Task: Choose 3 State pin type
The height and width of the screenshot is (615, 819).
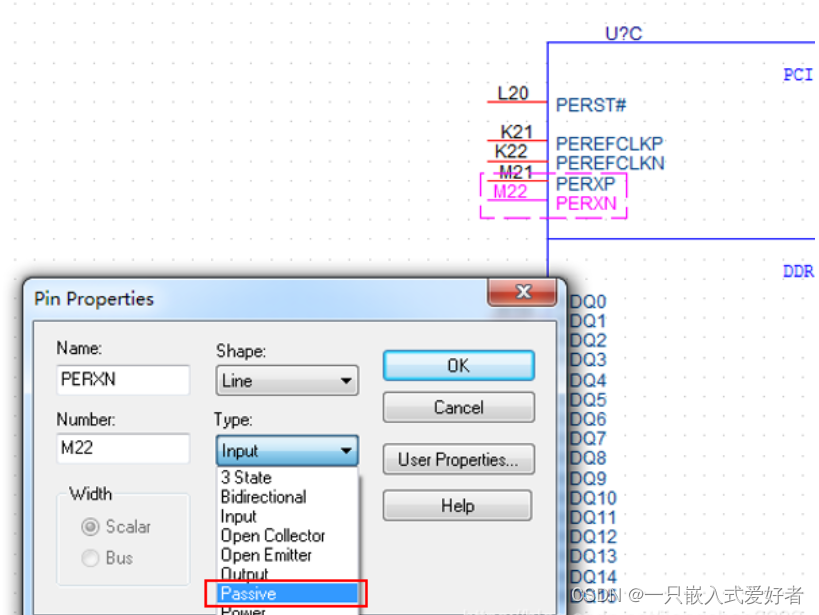Action: pyautogui.click(x=246, y=478)
